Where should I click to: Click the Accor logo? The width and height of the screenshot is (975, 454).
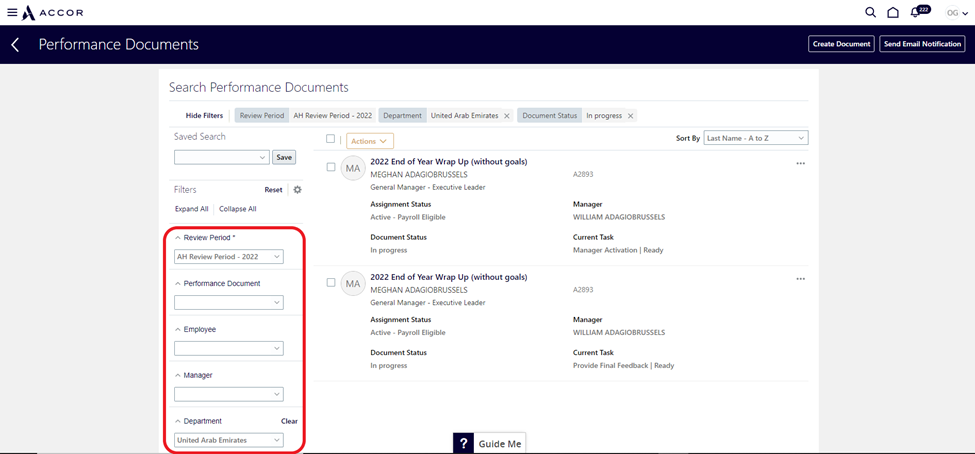click(x=53, y=12)
